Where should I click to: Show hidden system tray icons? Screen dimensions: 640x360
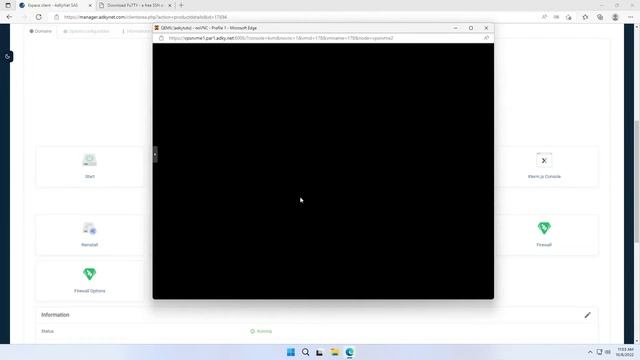click(590, 352)
